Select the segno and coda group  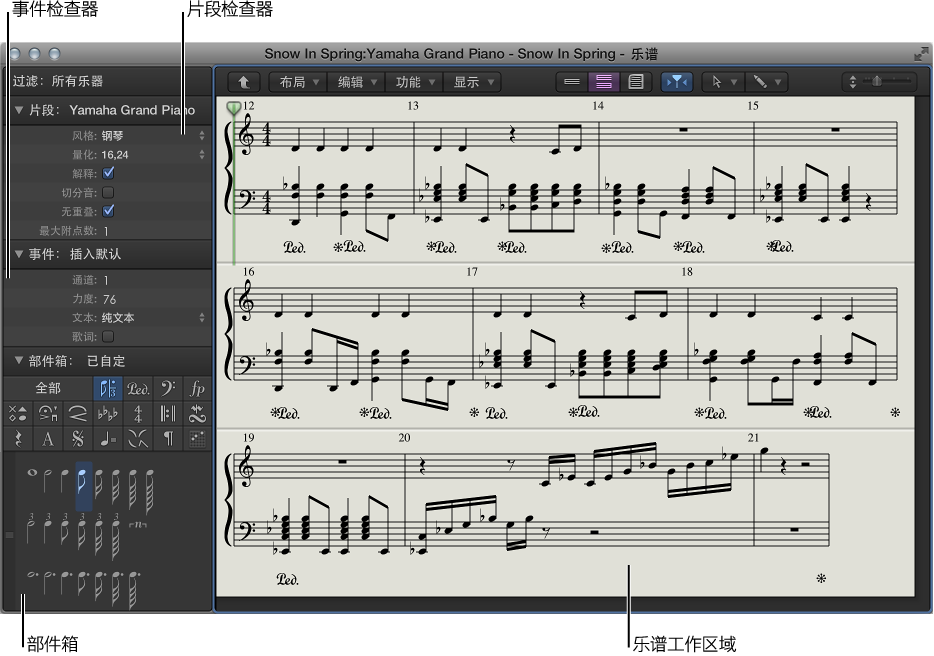coord(77,439)
